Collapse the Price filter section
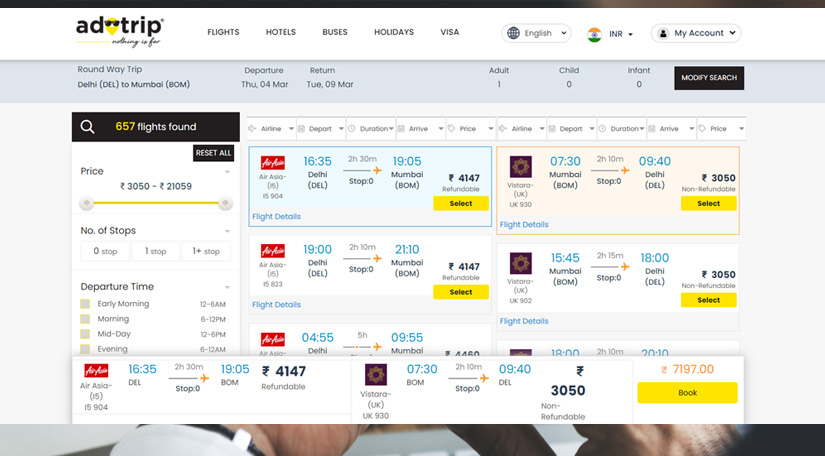Screen dimensions: 825x456 point(227,172)
